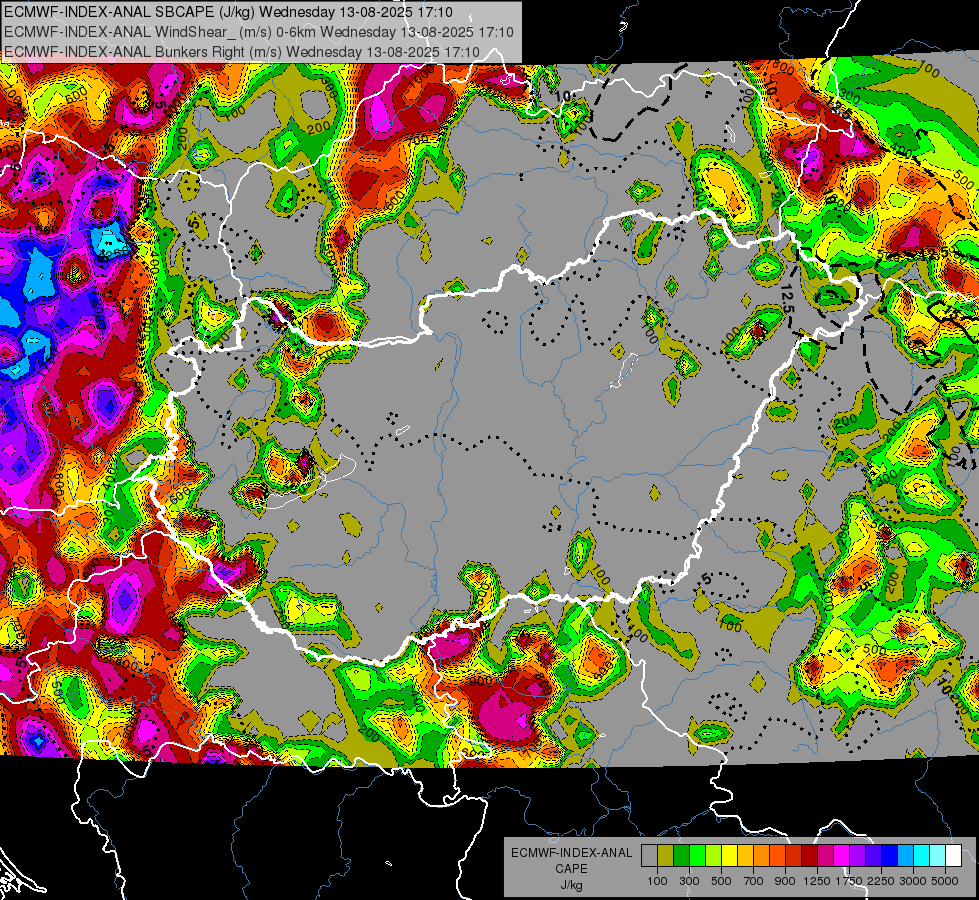Click the legend tick value 1250

pos(817,881)
